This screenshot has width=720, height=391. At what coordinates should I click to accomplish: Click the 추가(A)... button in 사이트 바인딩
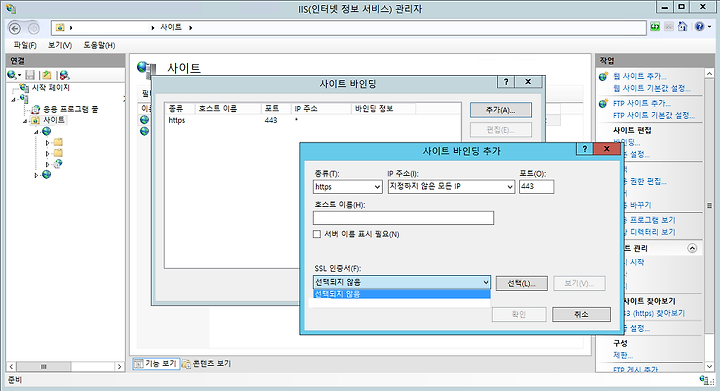click(501, 110)
